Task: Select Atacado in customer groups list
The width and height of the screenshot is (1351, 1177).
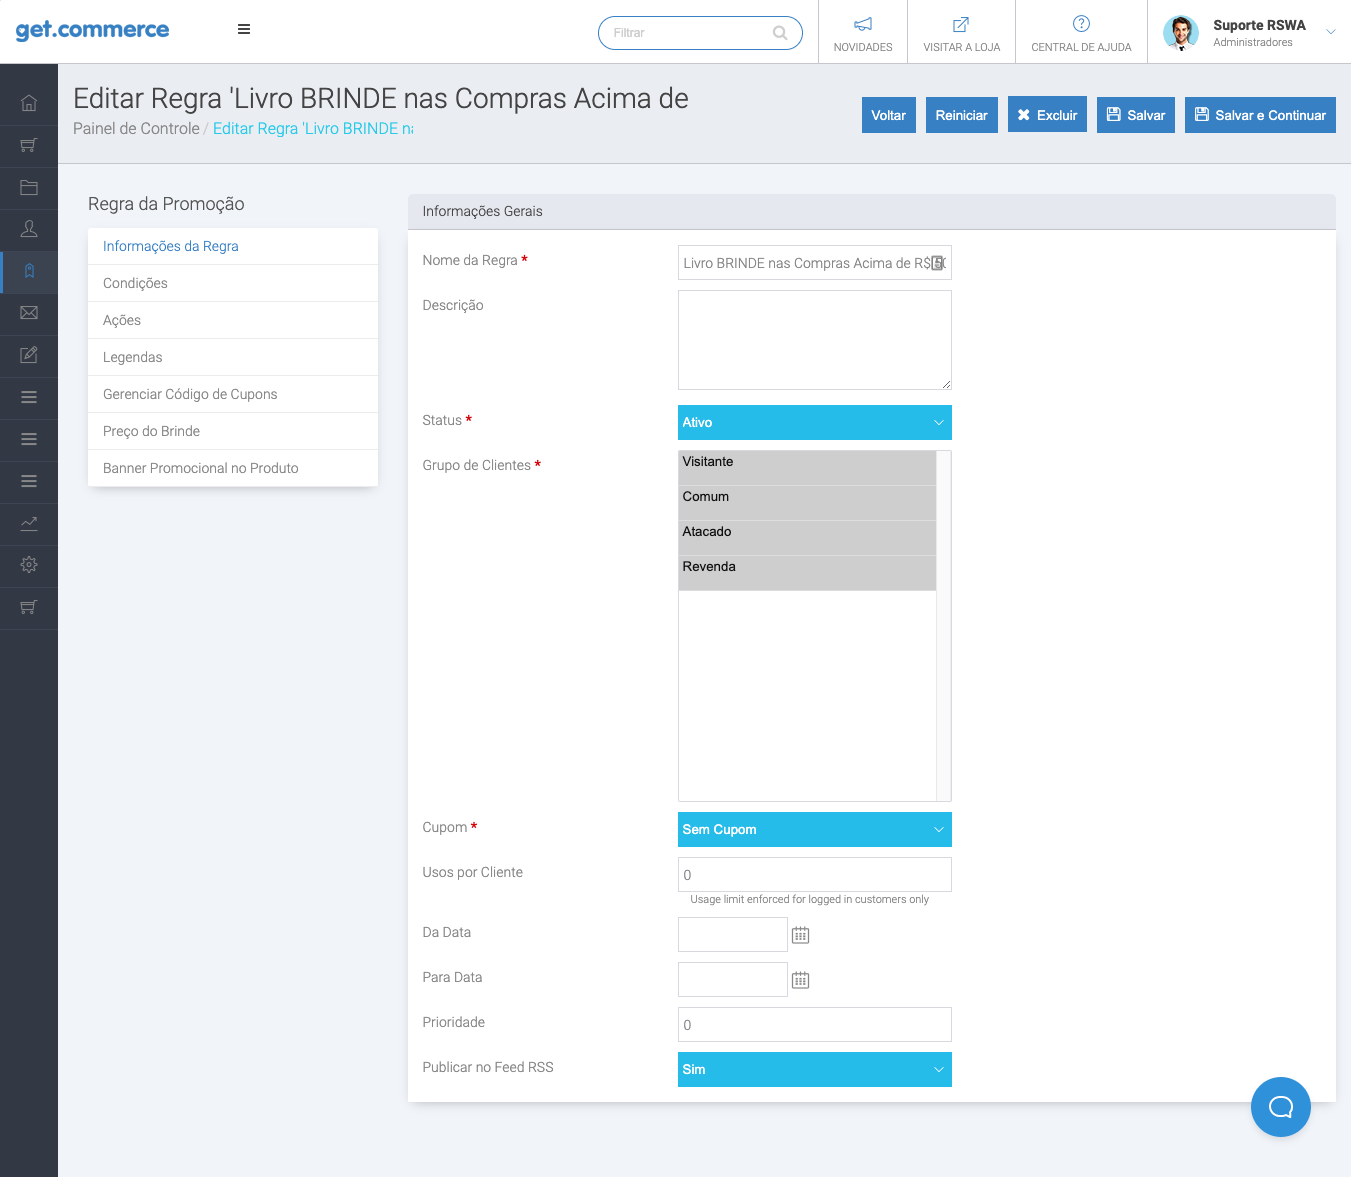Action: coord(807,532)
